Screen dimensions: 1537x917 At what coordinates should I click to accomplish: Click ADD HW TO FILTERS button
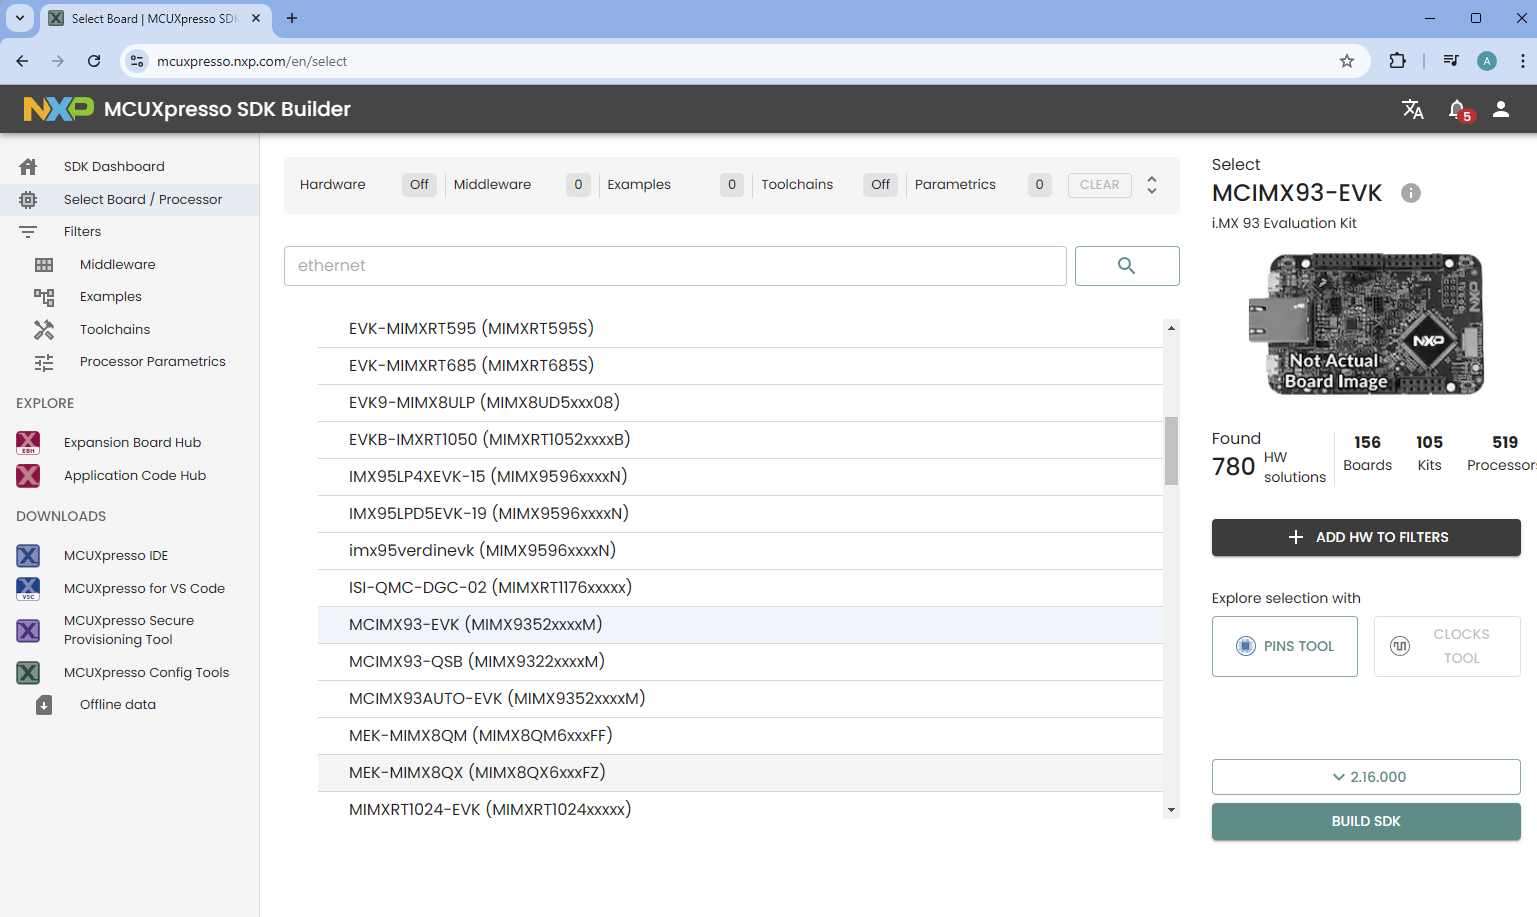(x=1366, y=537)
